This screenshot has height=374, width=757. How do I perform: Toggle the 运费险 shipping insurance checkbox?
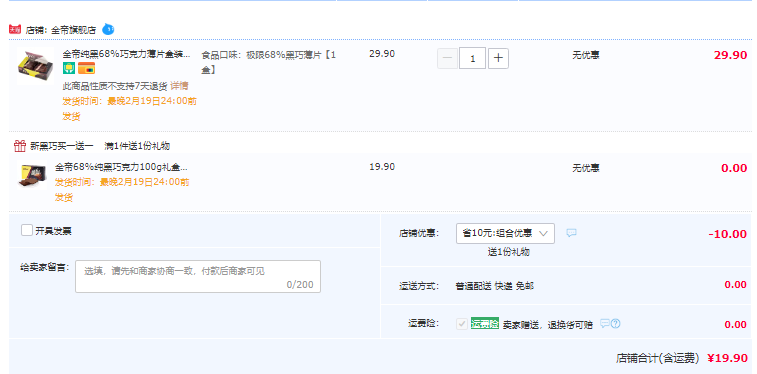tap(462, 324)
